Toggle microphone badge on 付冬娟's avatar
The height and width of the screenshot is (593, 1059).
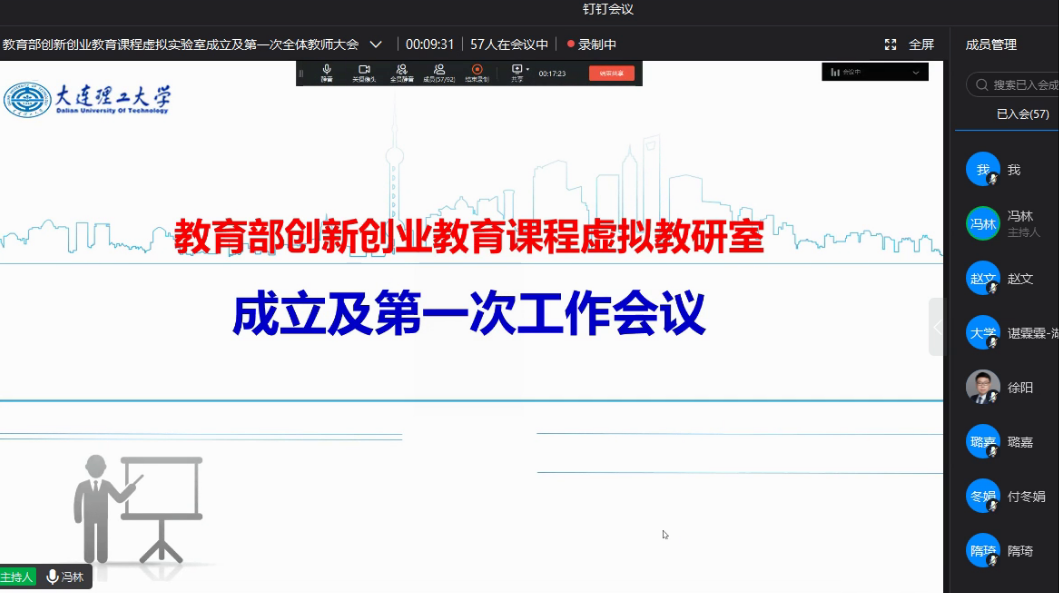coord(993,506)
